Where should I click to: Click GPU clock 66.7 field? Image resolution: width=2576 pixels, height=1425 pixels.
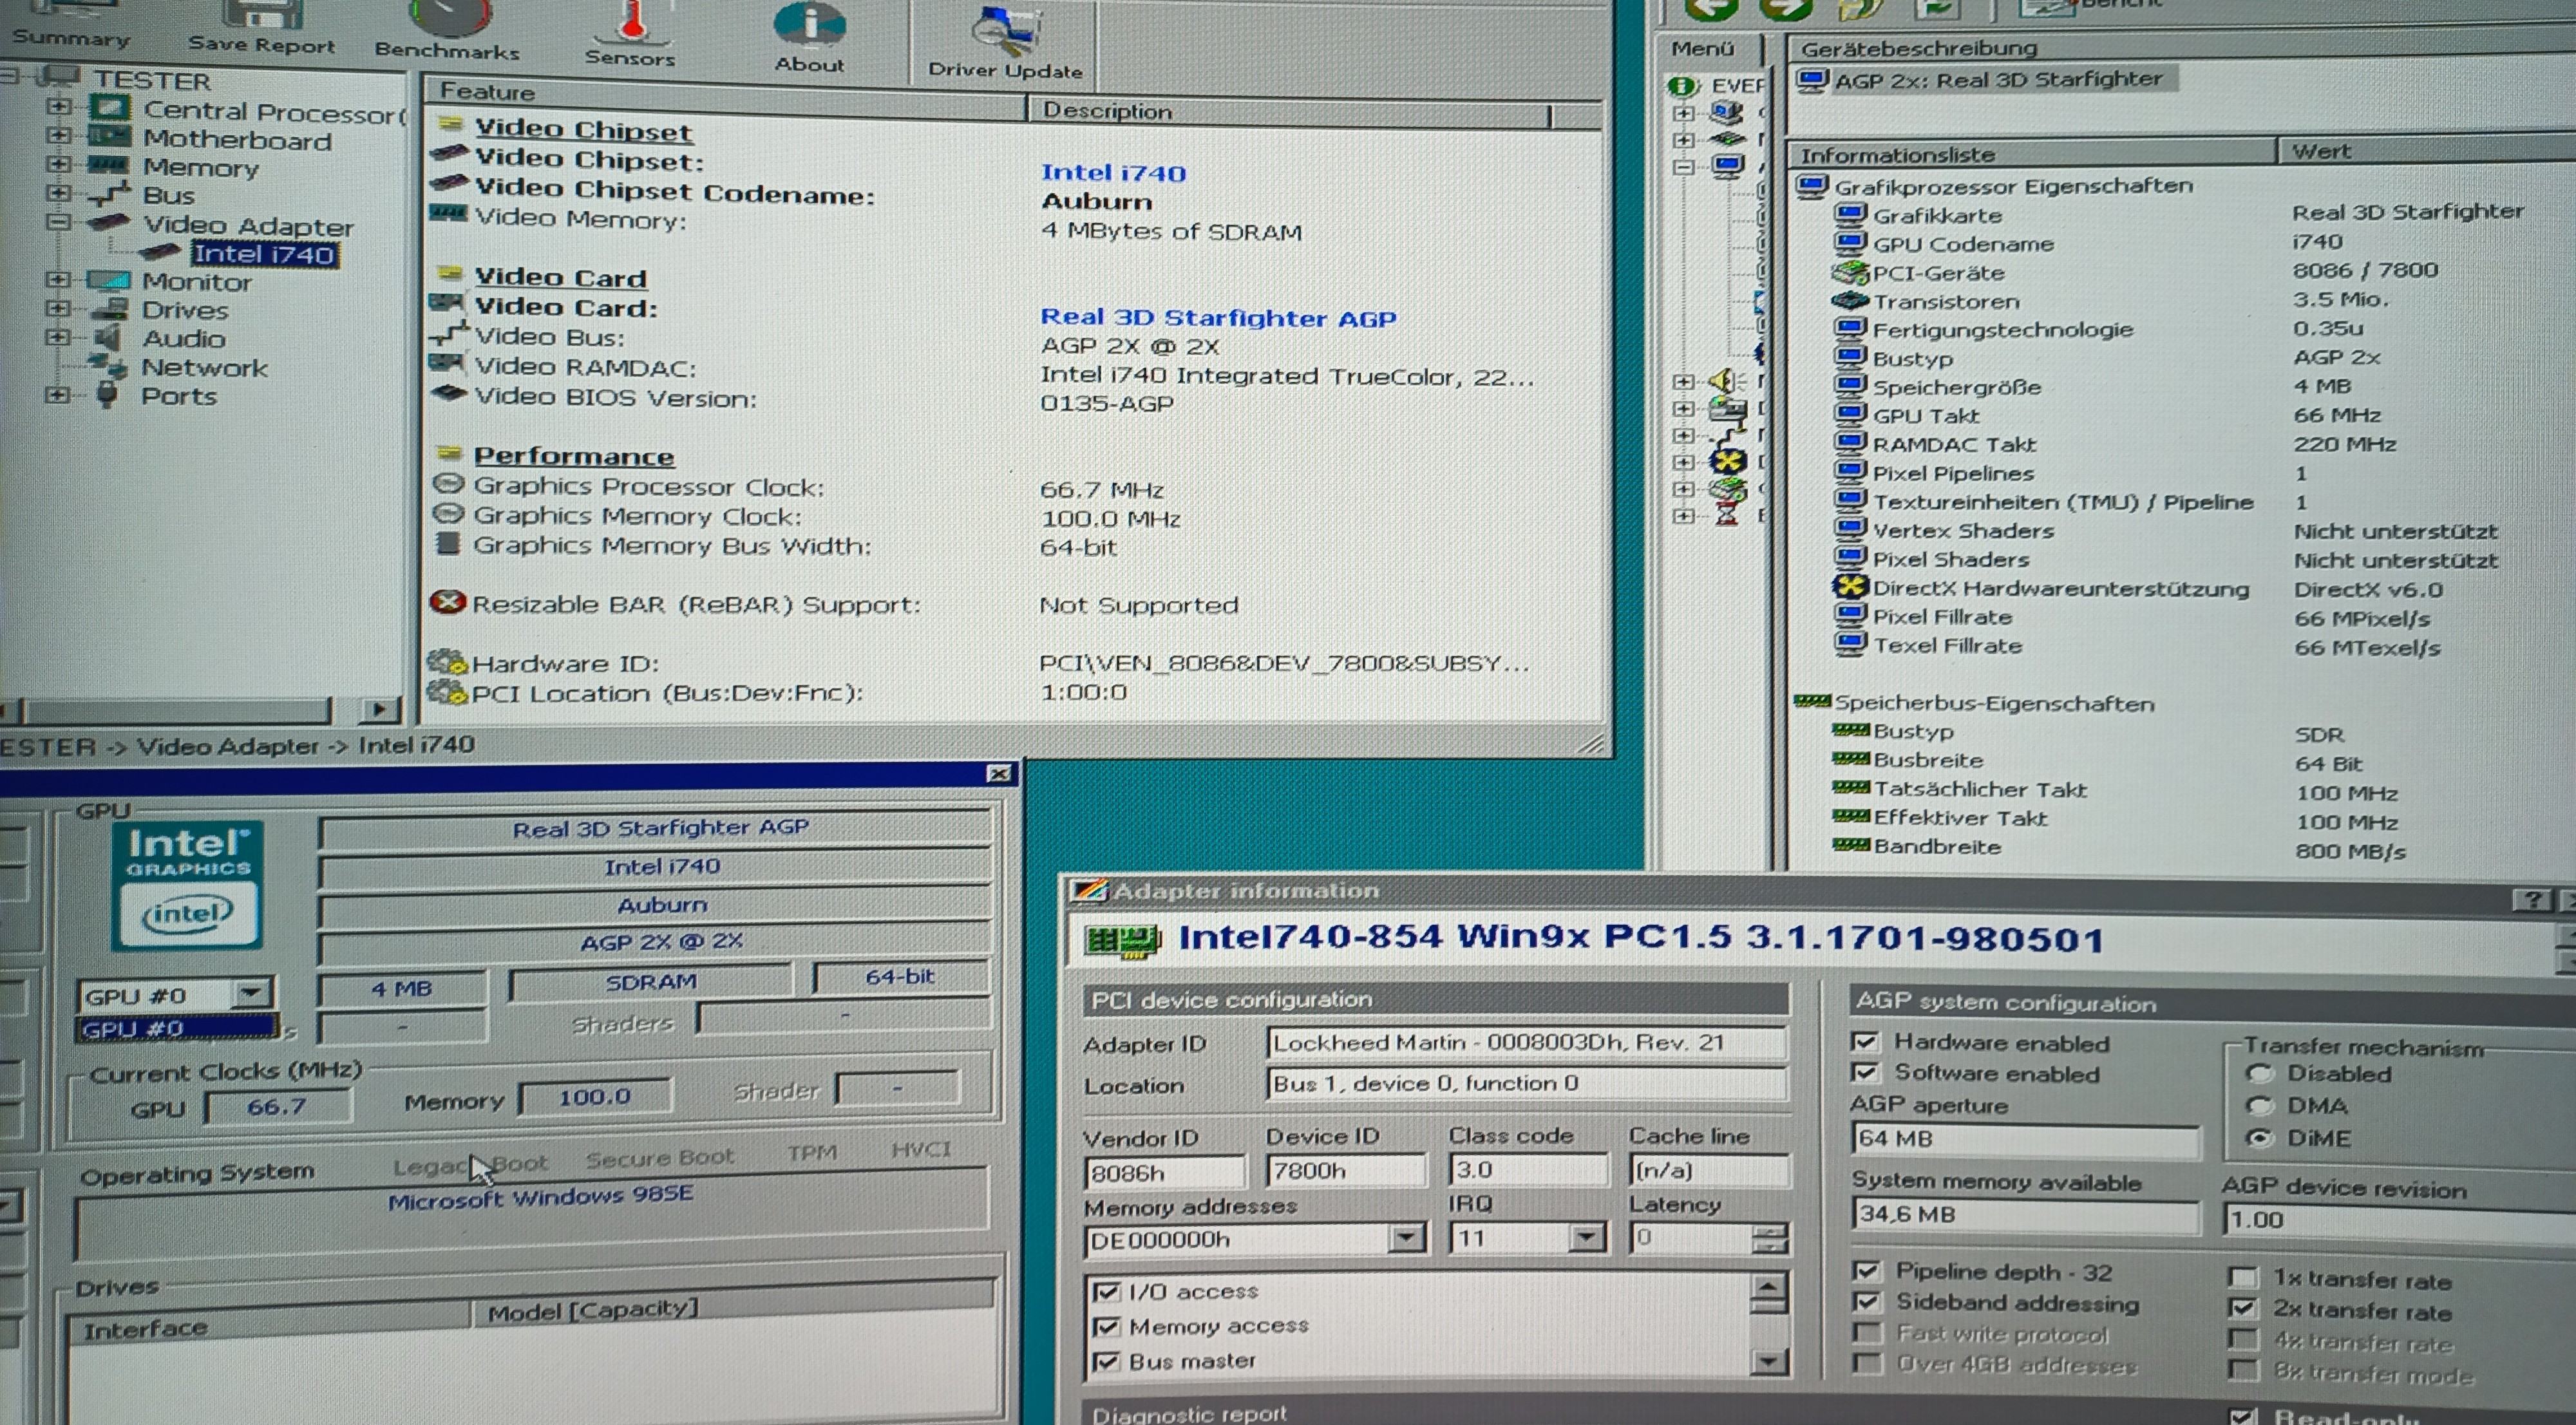click(x=278, y=1107)
